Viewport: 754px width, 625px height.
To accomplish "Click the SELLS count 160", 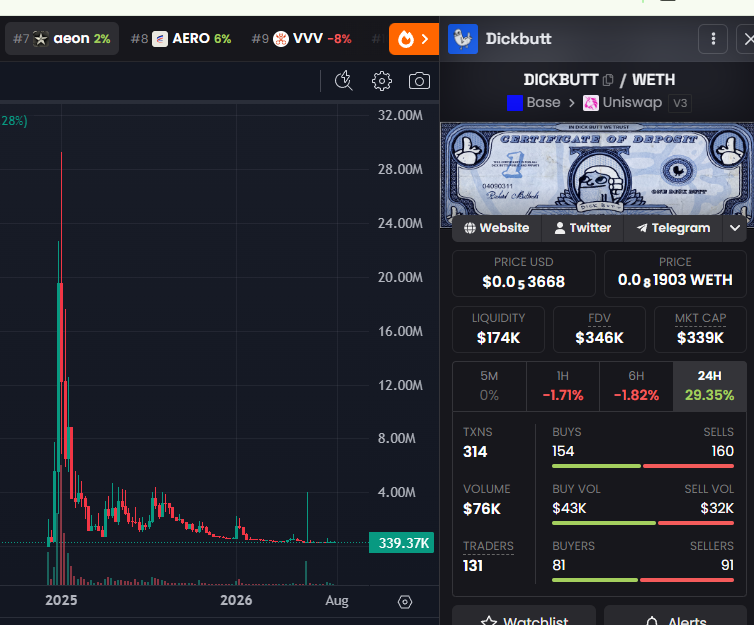I will 723,451.
